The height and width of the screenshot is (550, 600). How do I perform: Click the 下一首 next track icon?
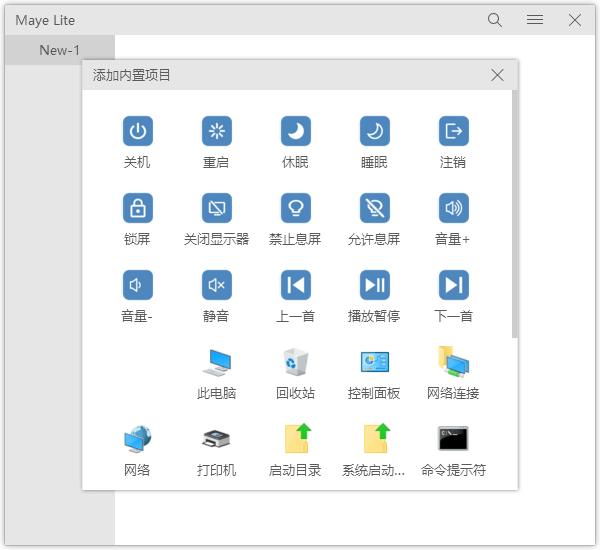pyautogui.click(x=453, y=285)
